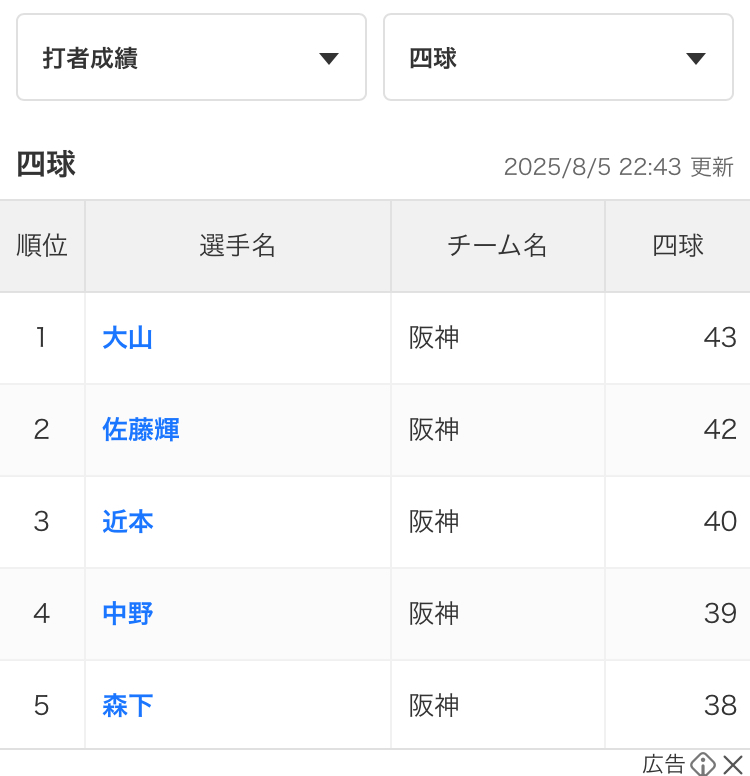
Task: Open player link 大山
Action: tap(127, 338)
